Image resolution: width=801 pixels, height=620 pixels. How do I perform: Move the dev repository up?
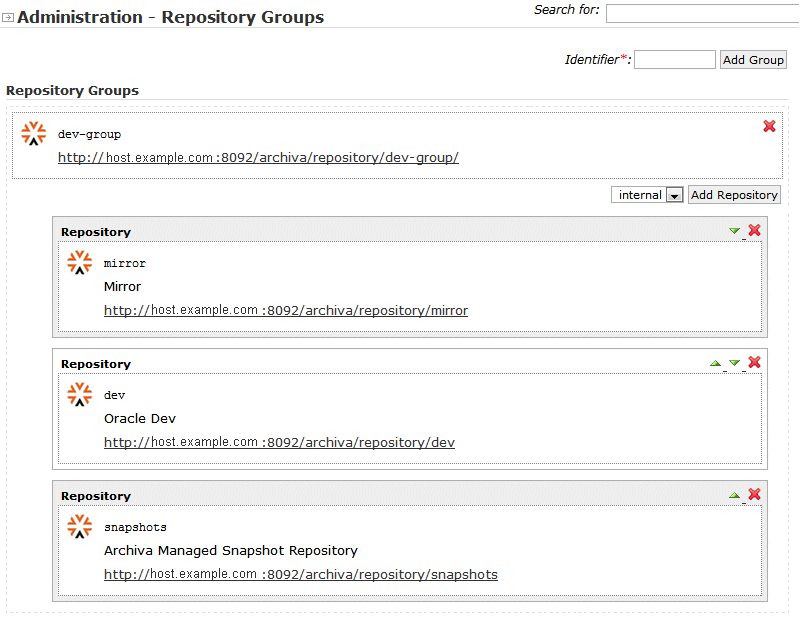[x=715, y=363]
